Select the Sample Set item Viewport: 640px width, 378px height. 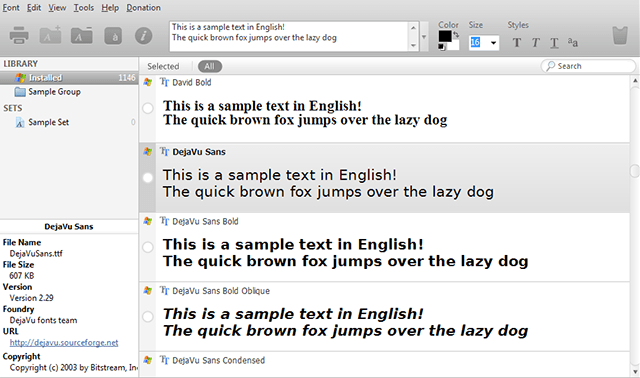point(48,122)
